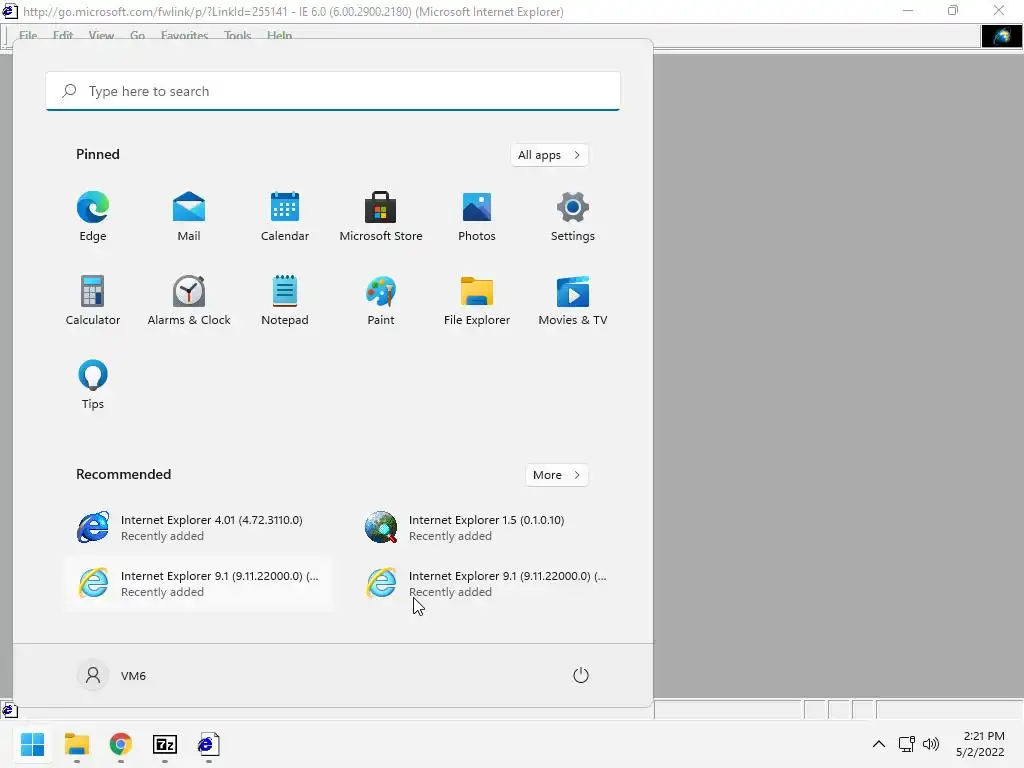Launch Movies & TV
The image size is (1024, 768).
point(573,300)
